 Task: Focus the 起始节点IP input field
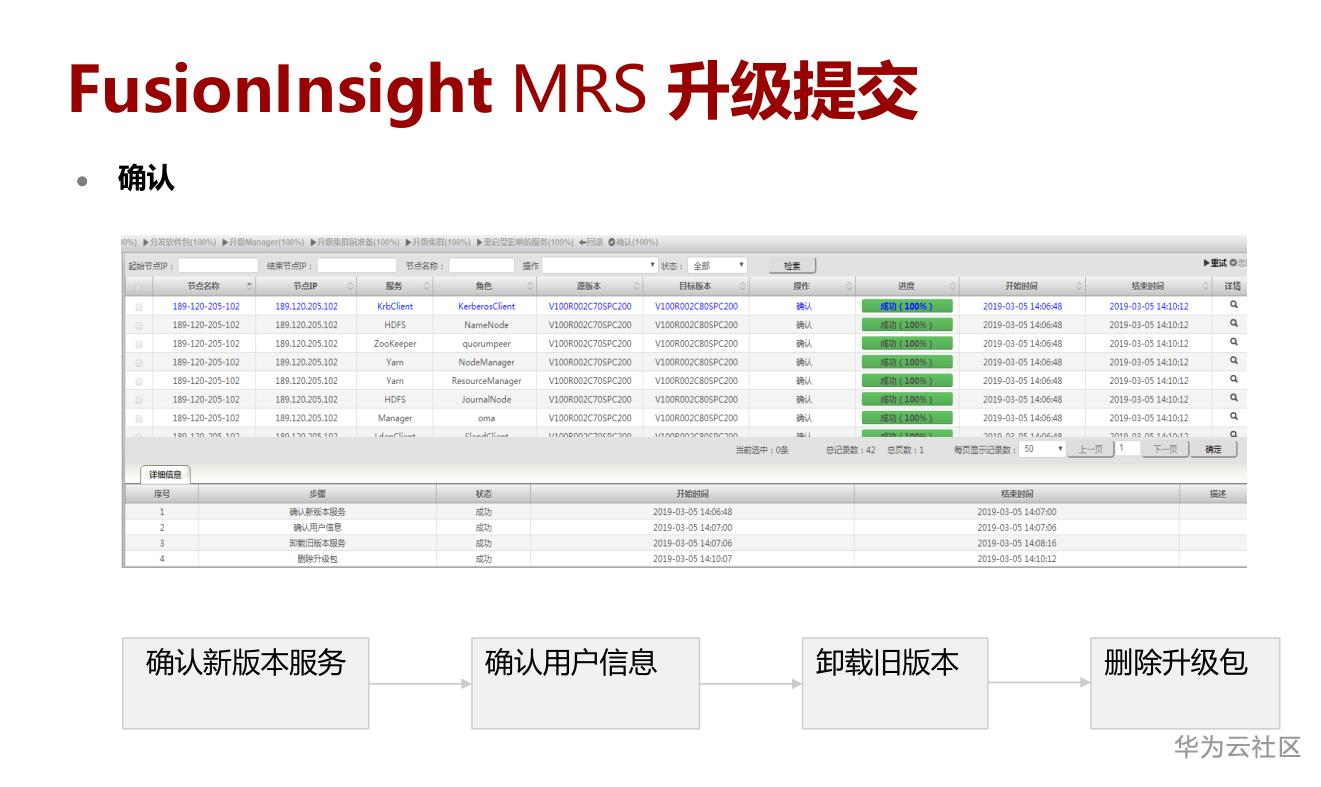pos(218,266)
